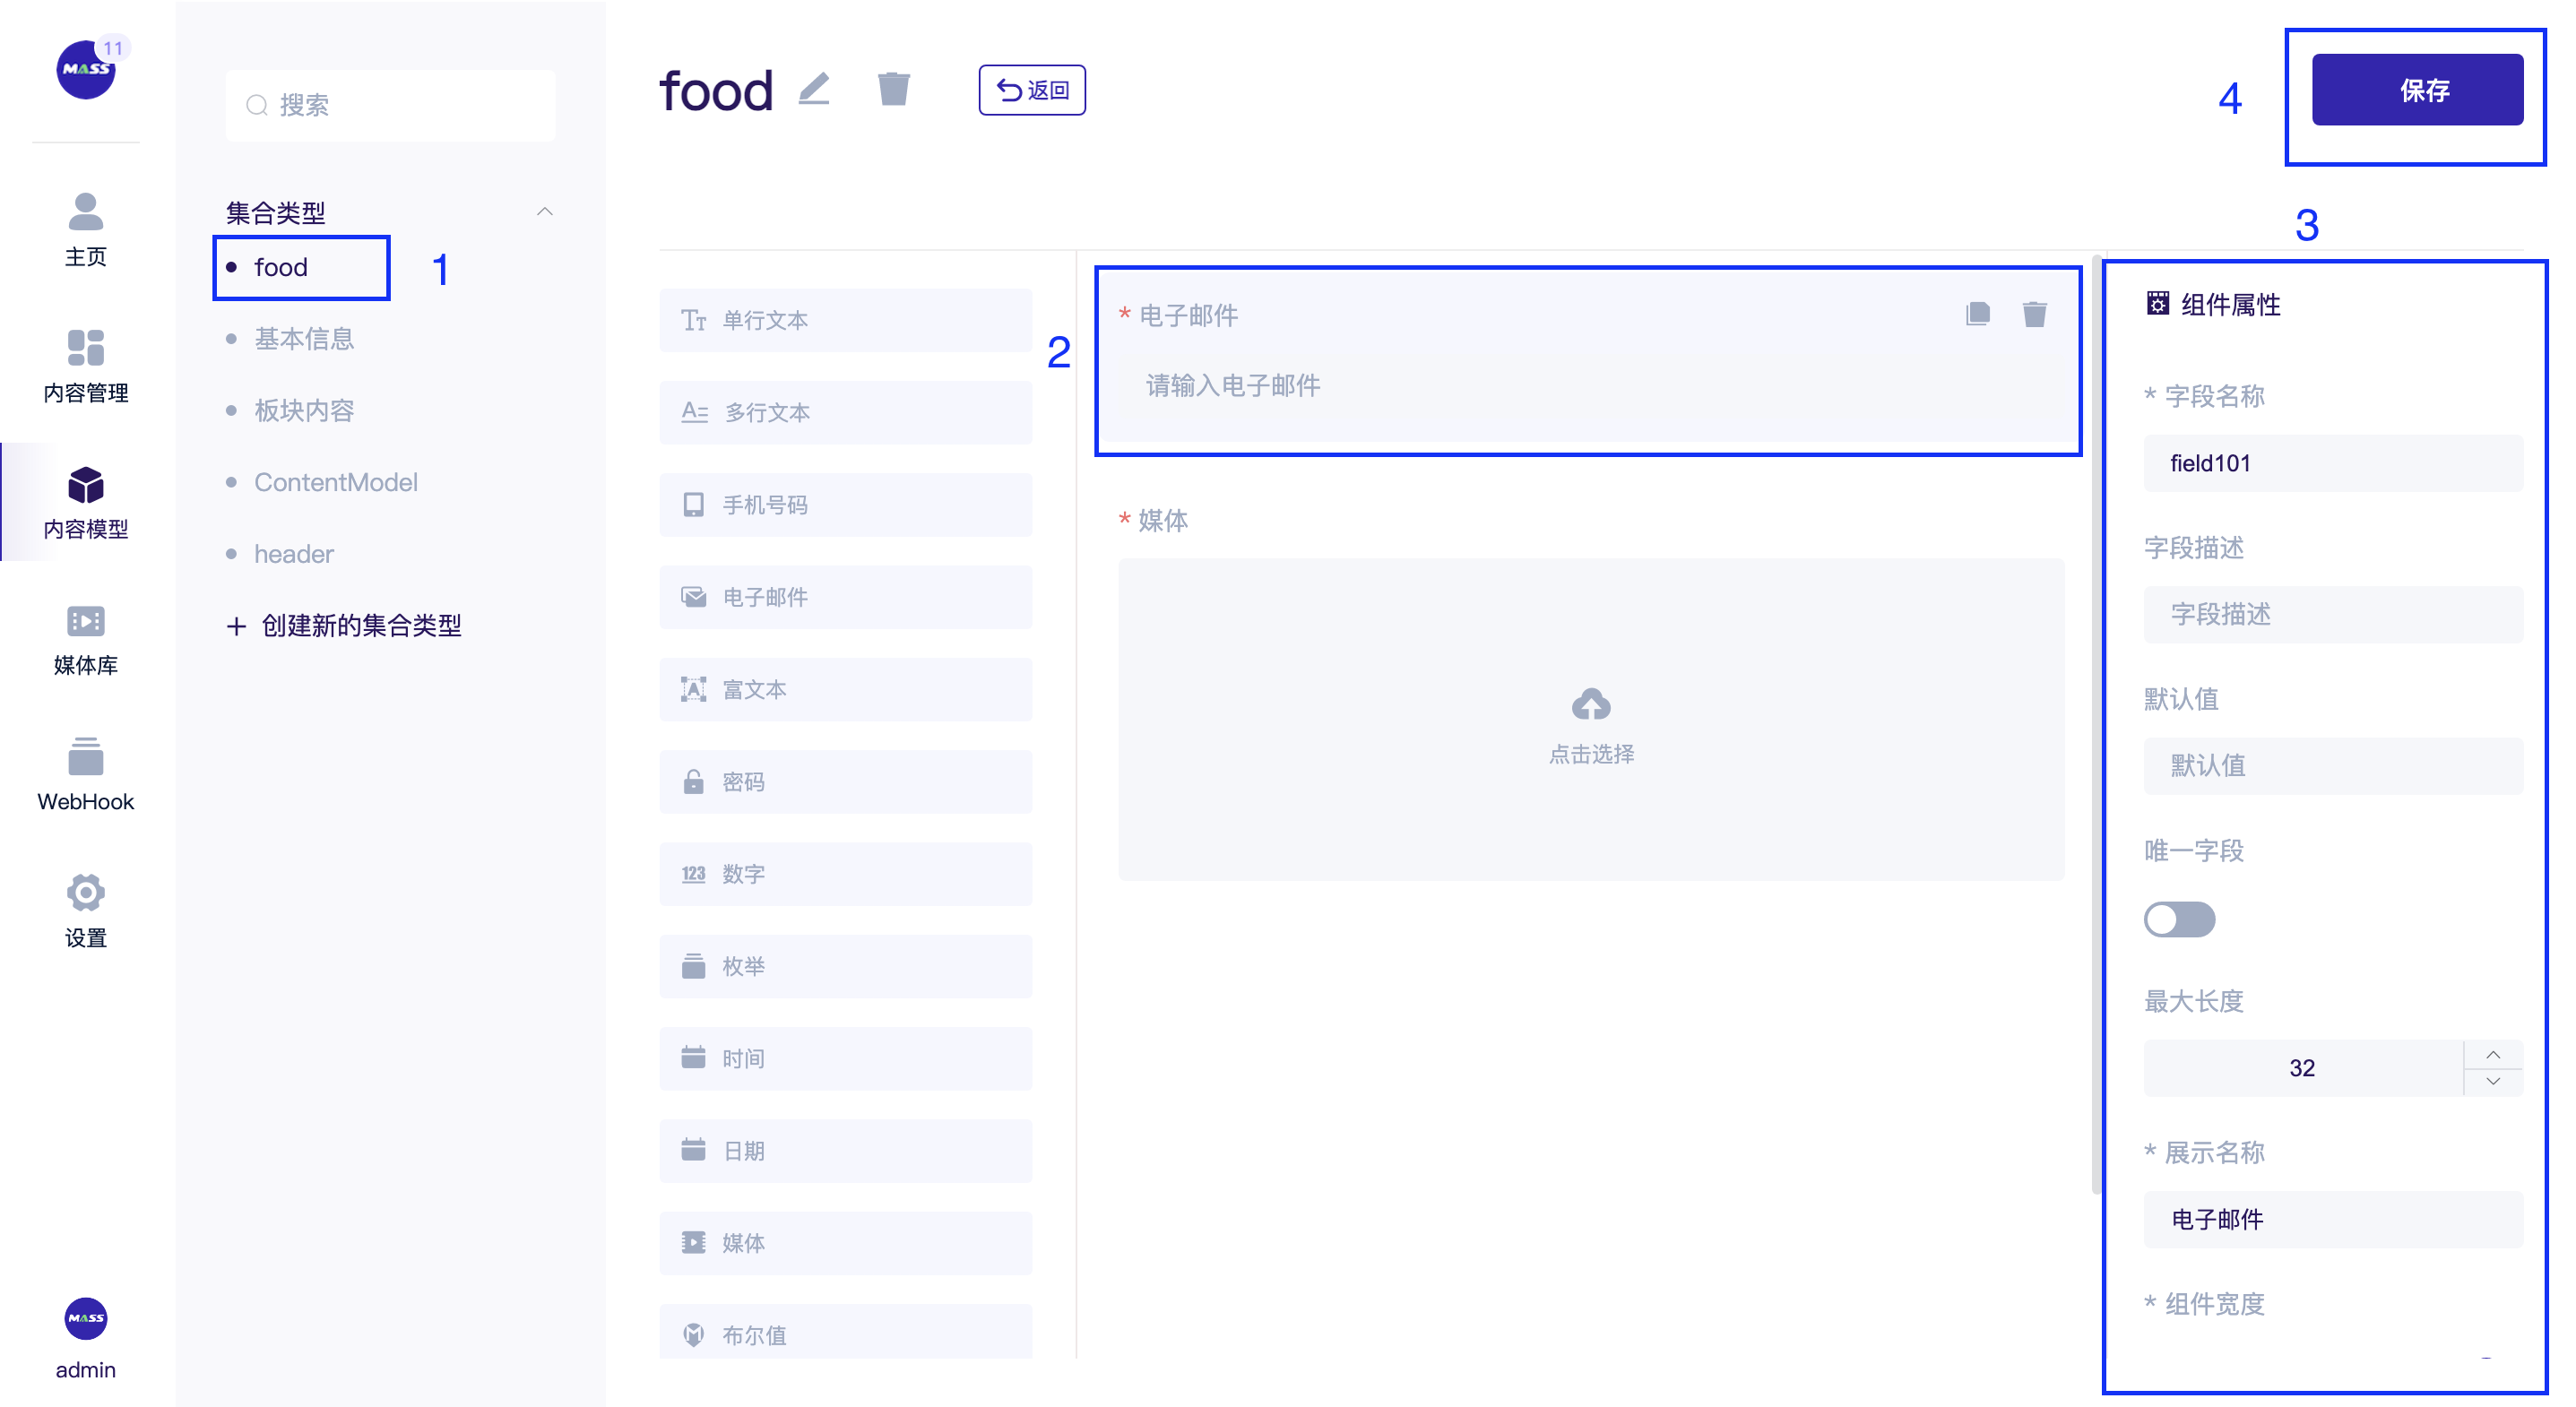Open the 媒体库 sidebar section
Screen dimensions: 2576x1407
[85, 640]
